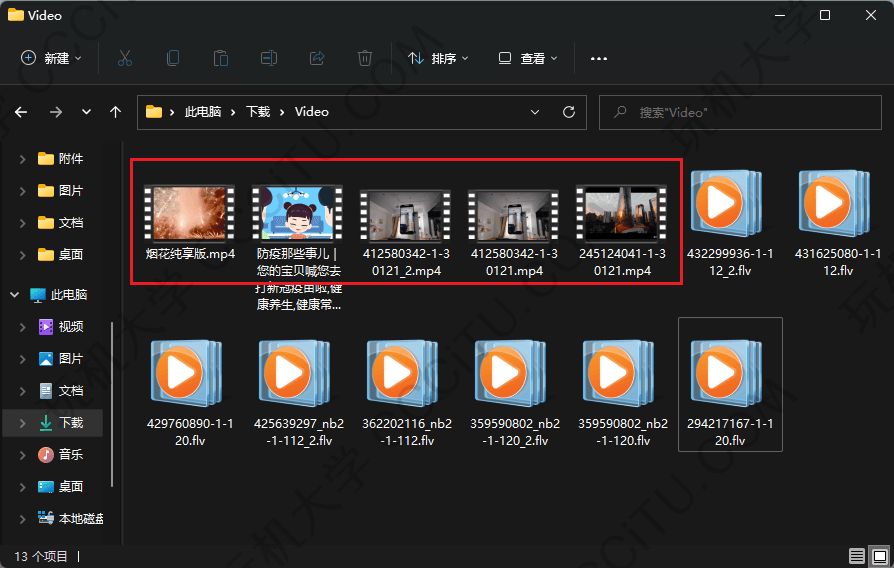
Task: Open the 查看 view dropdown
Action: point(528,58)
